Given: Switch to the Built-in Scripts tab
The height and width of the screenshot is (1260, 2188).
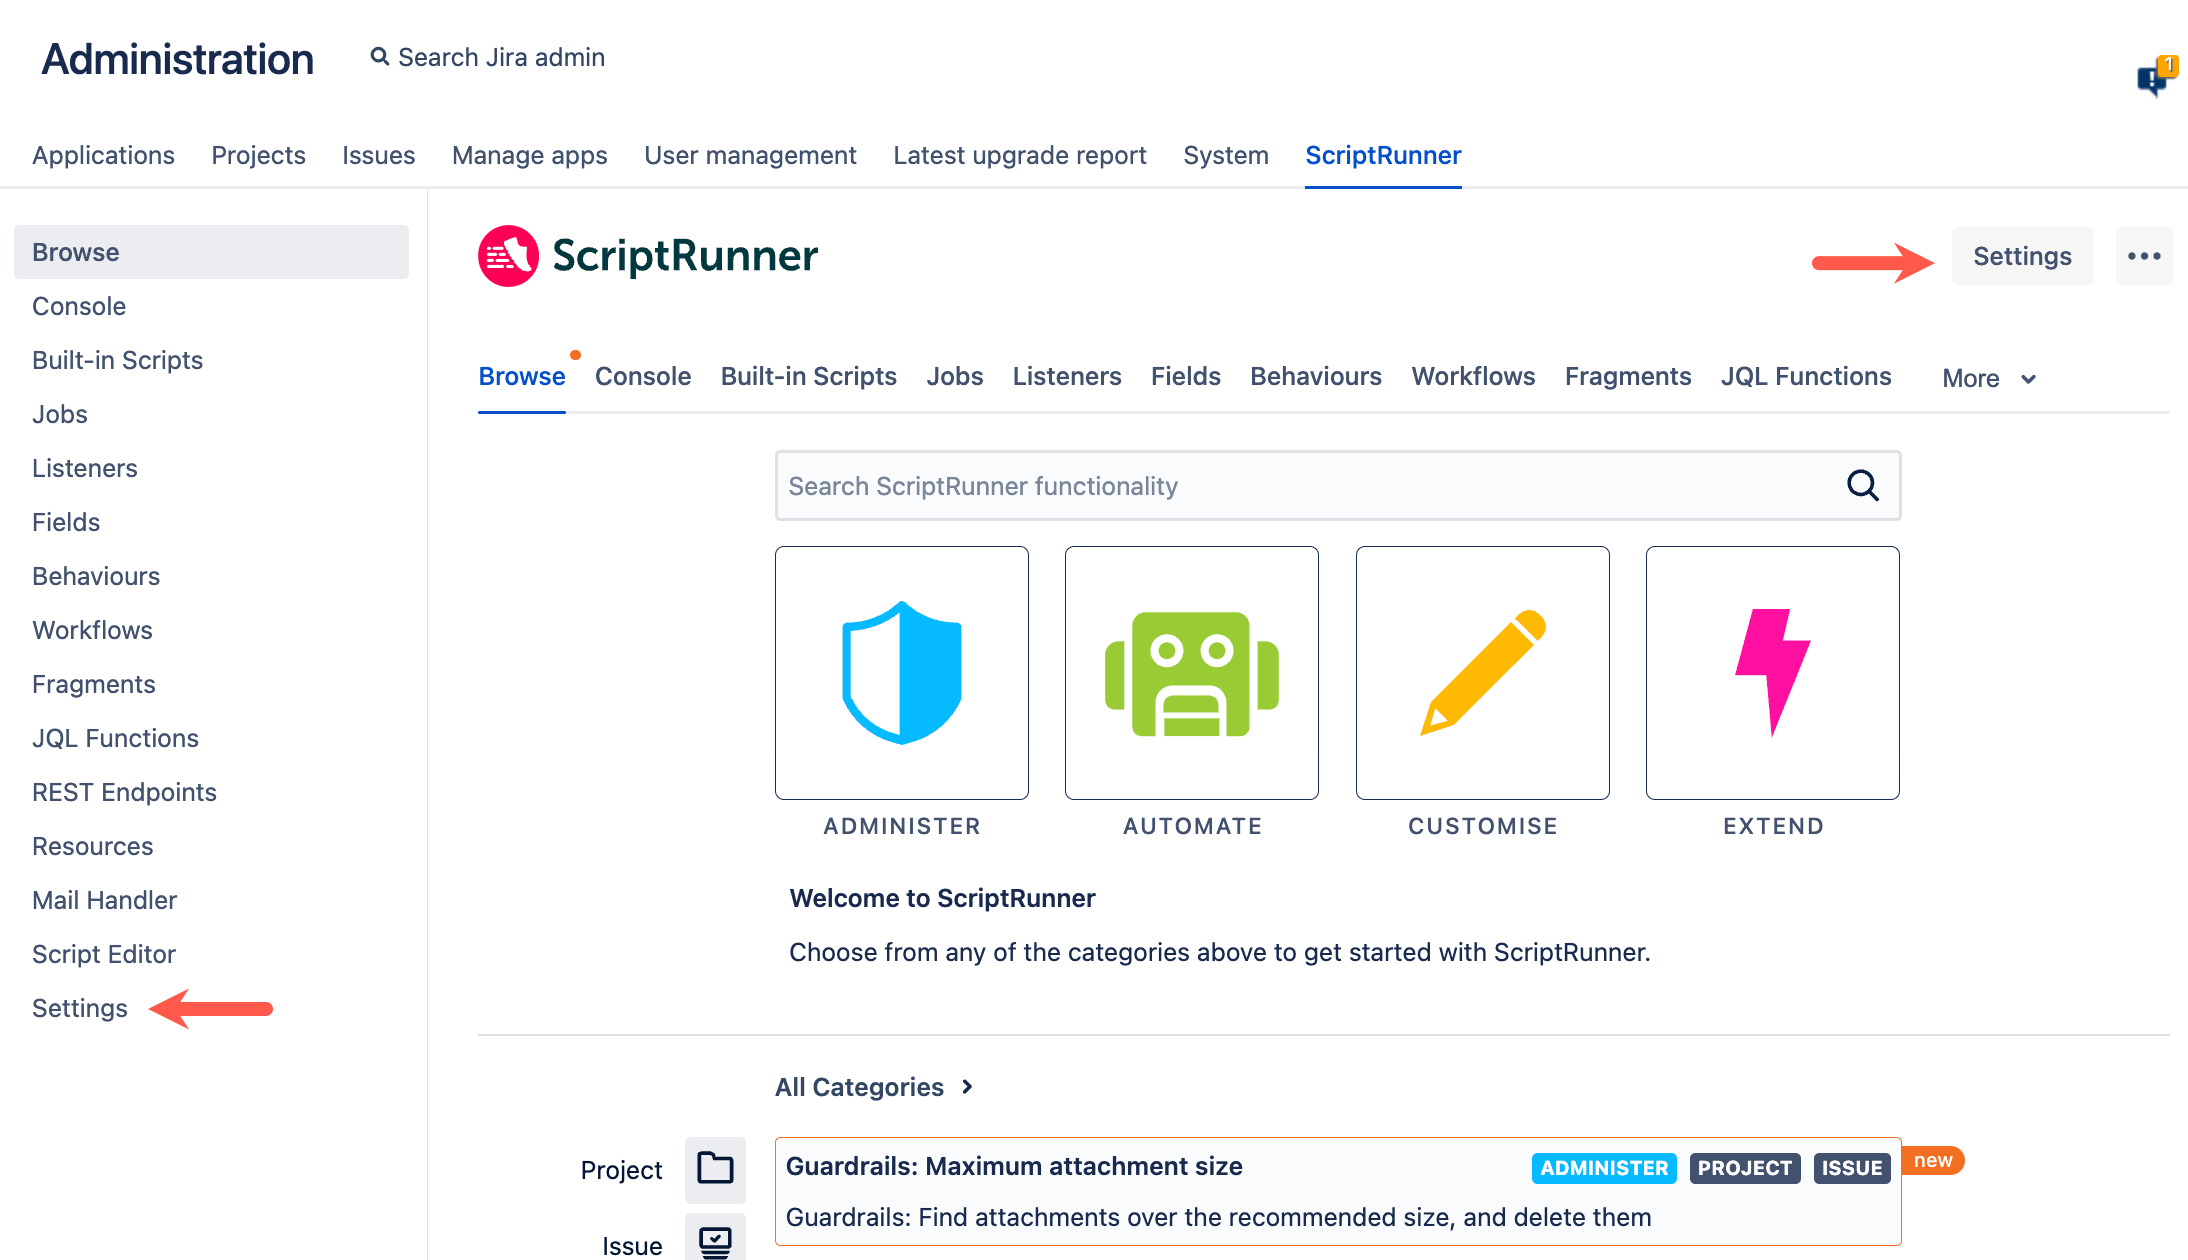Looking at the screenshot, I should pyautogui.click(x=808, y=376).
